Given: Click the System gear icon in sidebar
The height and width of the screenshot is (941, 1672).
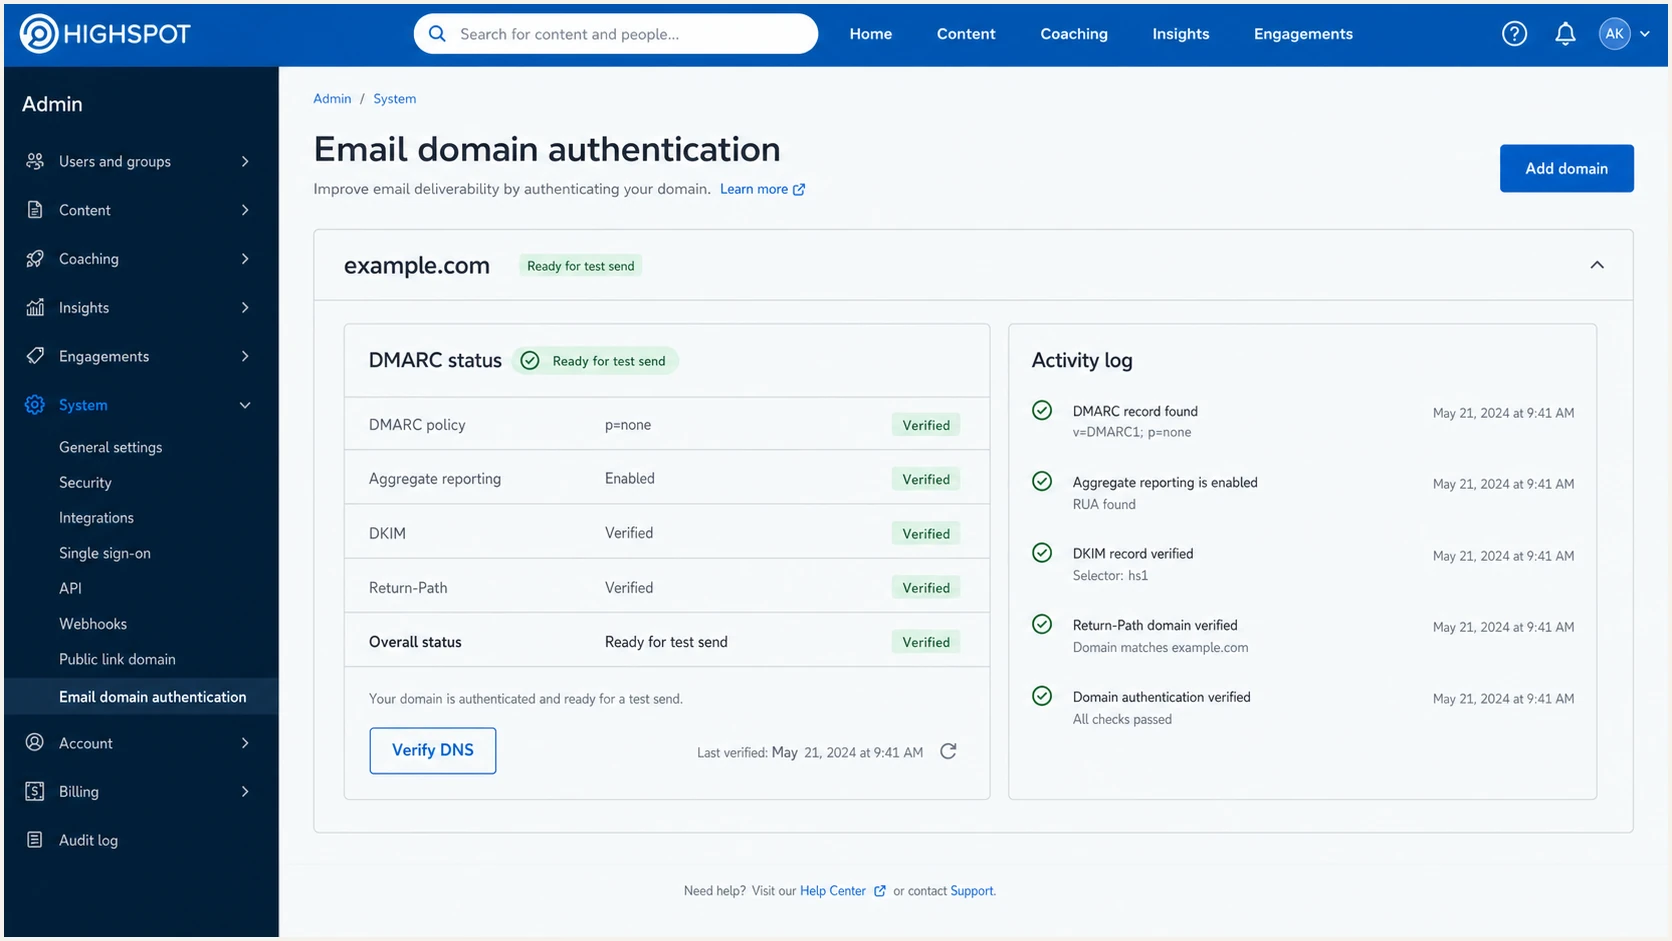Looking at the screenshot, I should (x=35, y=405).
